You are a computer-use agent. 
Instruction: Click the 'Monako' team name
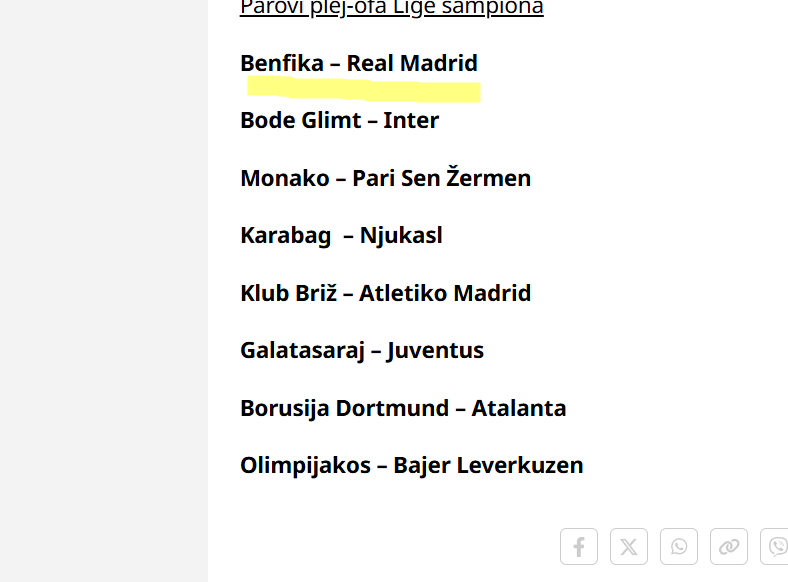click(285, 179)
